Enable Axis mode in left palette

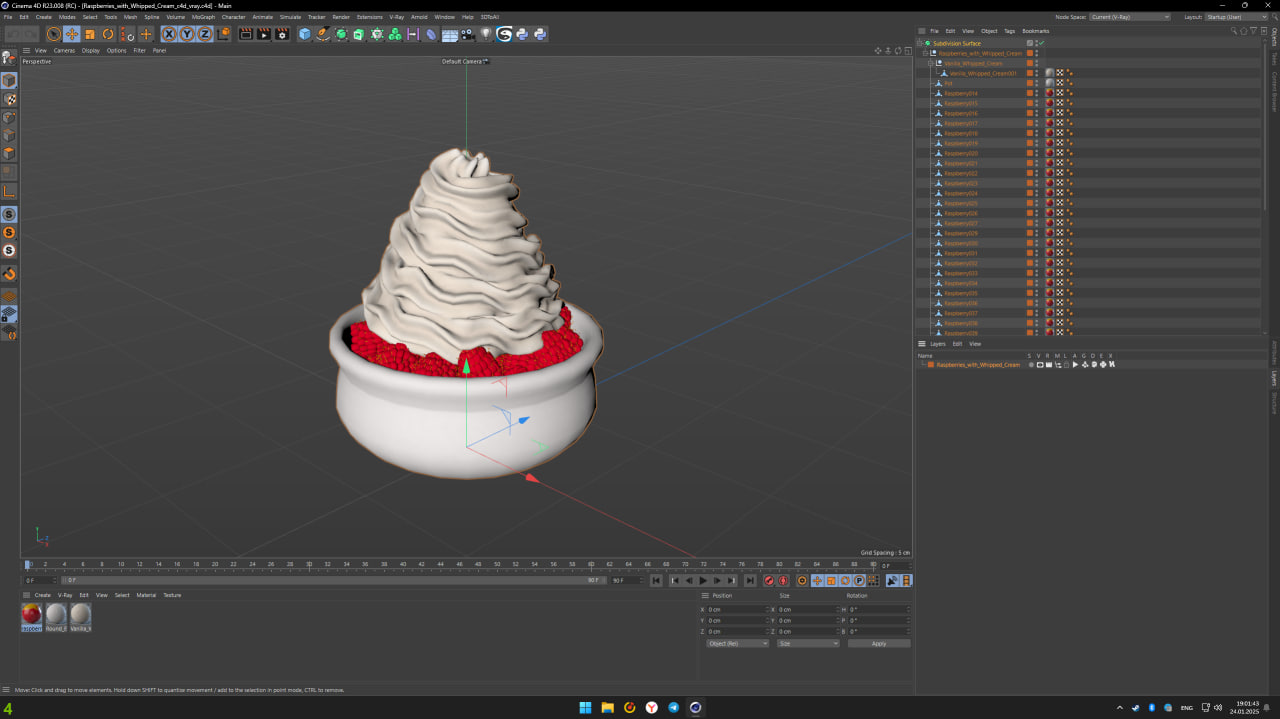9,191
